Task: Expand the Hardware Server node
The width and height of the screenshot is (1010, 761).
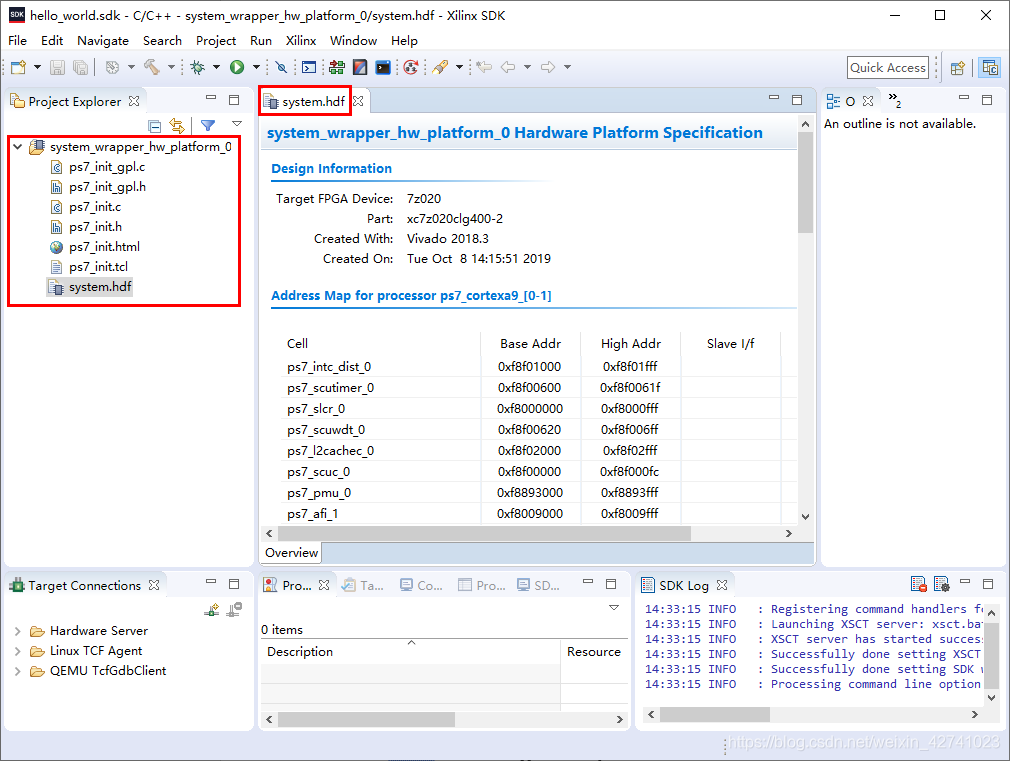Action: coord(18,631)
